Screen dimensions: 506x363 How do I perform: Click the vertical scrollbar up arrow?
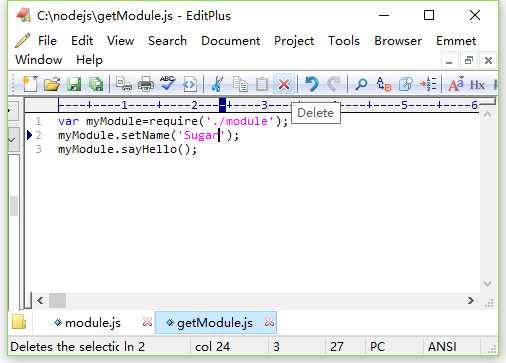click(x=487, y=115)
